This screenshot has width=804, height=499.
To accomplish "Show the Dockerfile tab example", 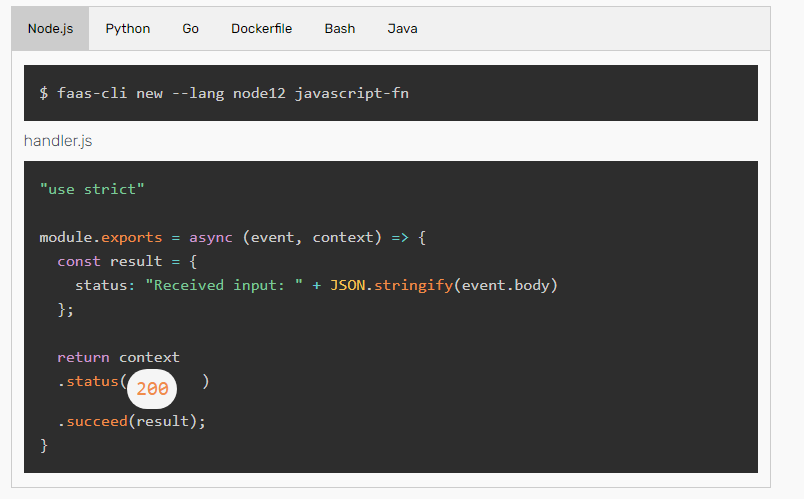I will pos(261,29).
